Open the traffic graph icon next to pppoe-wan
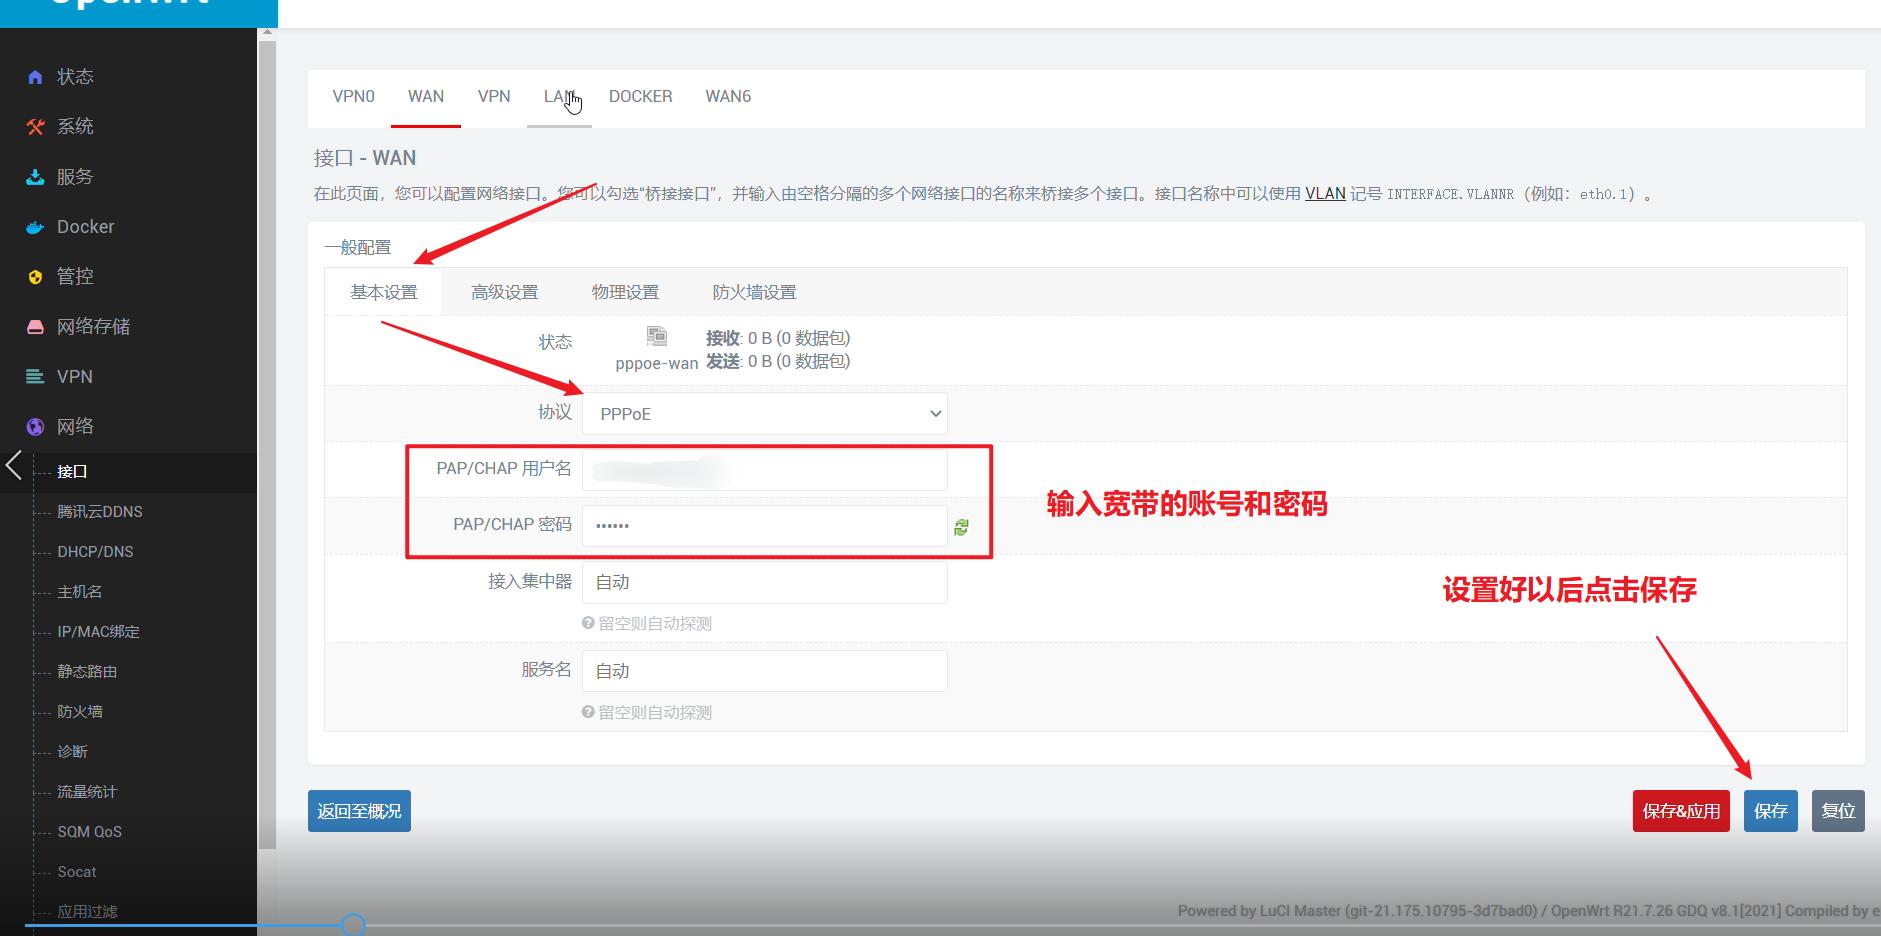The image size is (1881, 936). click(657, 336)
